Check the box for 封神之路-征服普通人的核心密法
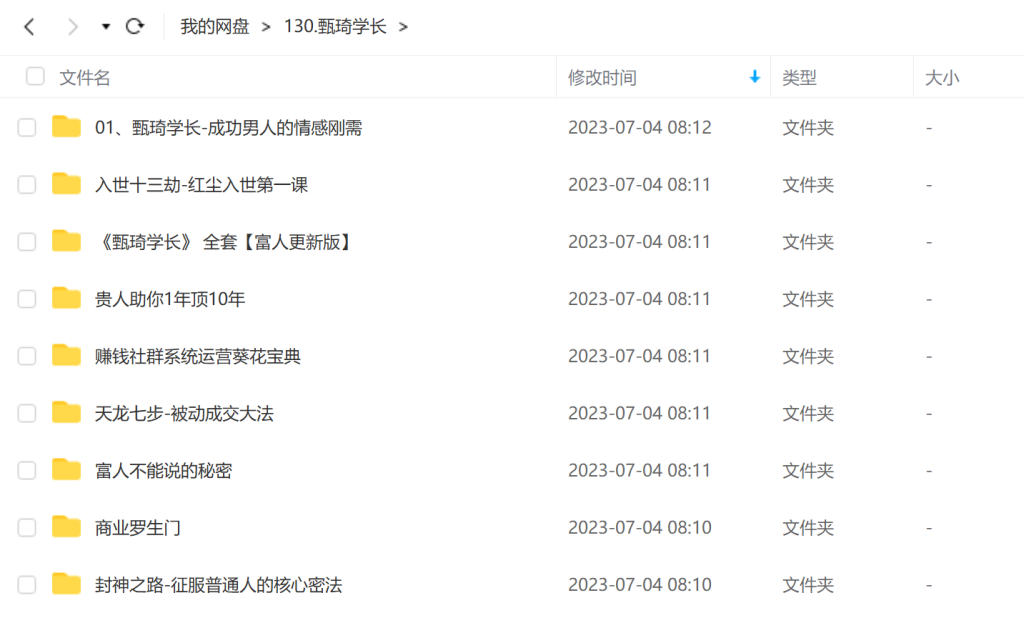This screenshot has height=638, width=1024. (x=27, y=584)
